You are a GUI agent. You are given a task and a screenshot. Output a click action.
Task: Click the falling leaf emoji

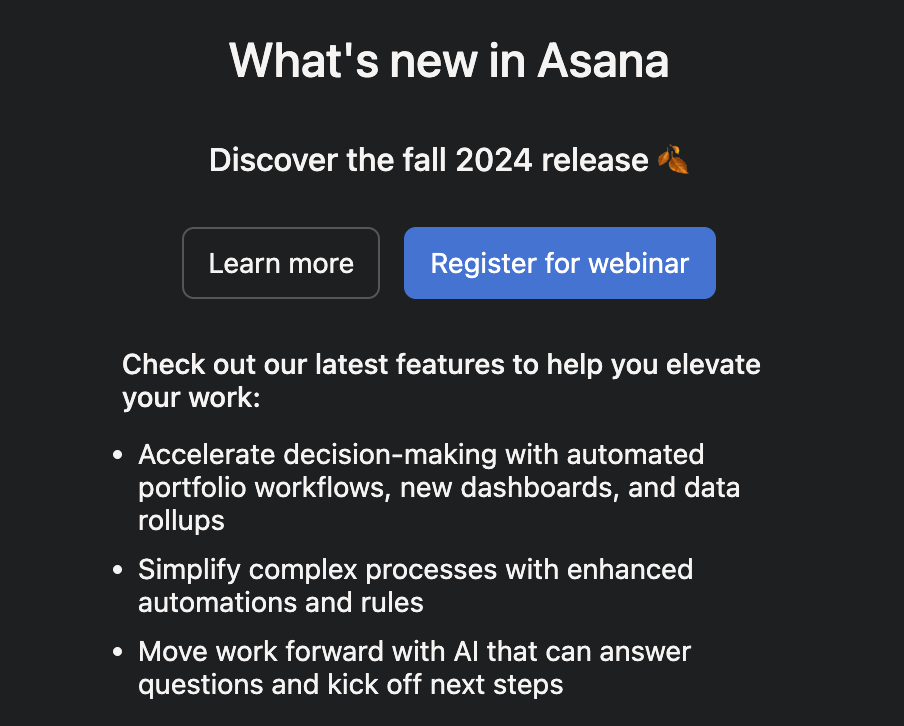point(672,159)
